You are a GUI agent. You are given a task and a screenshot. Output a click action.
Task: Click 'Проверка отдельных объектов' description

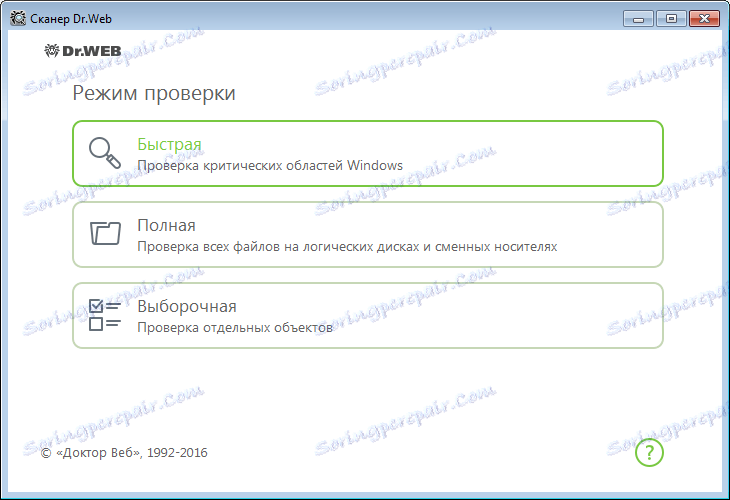235,328
